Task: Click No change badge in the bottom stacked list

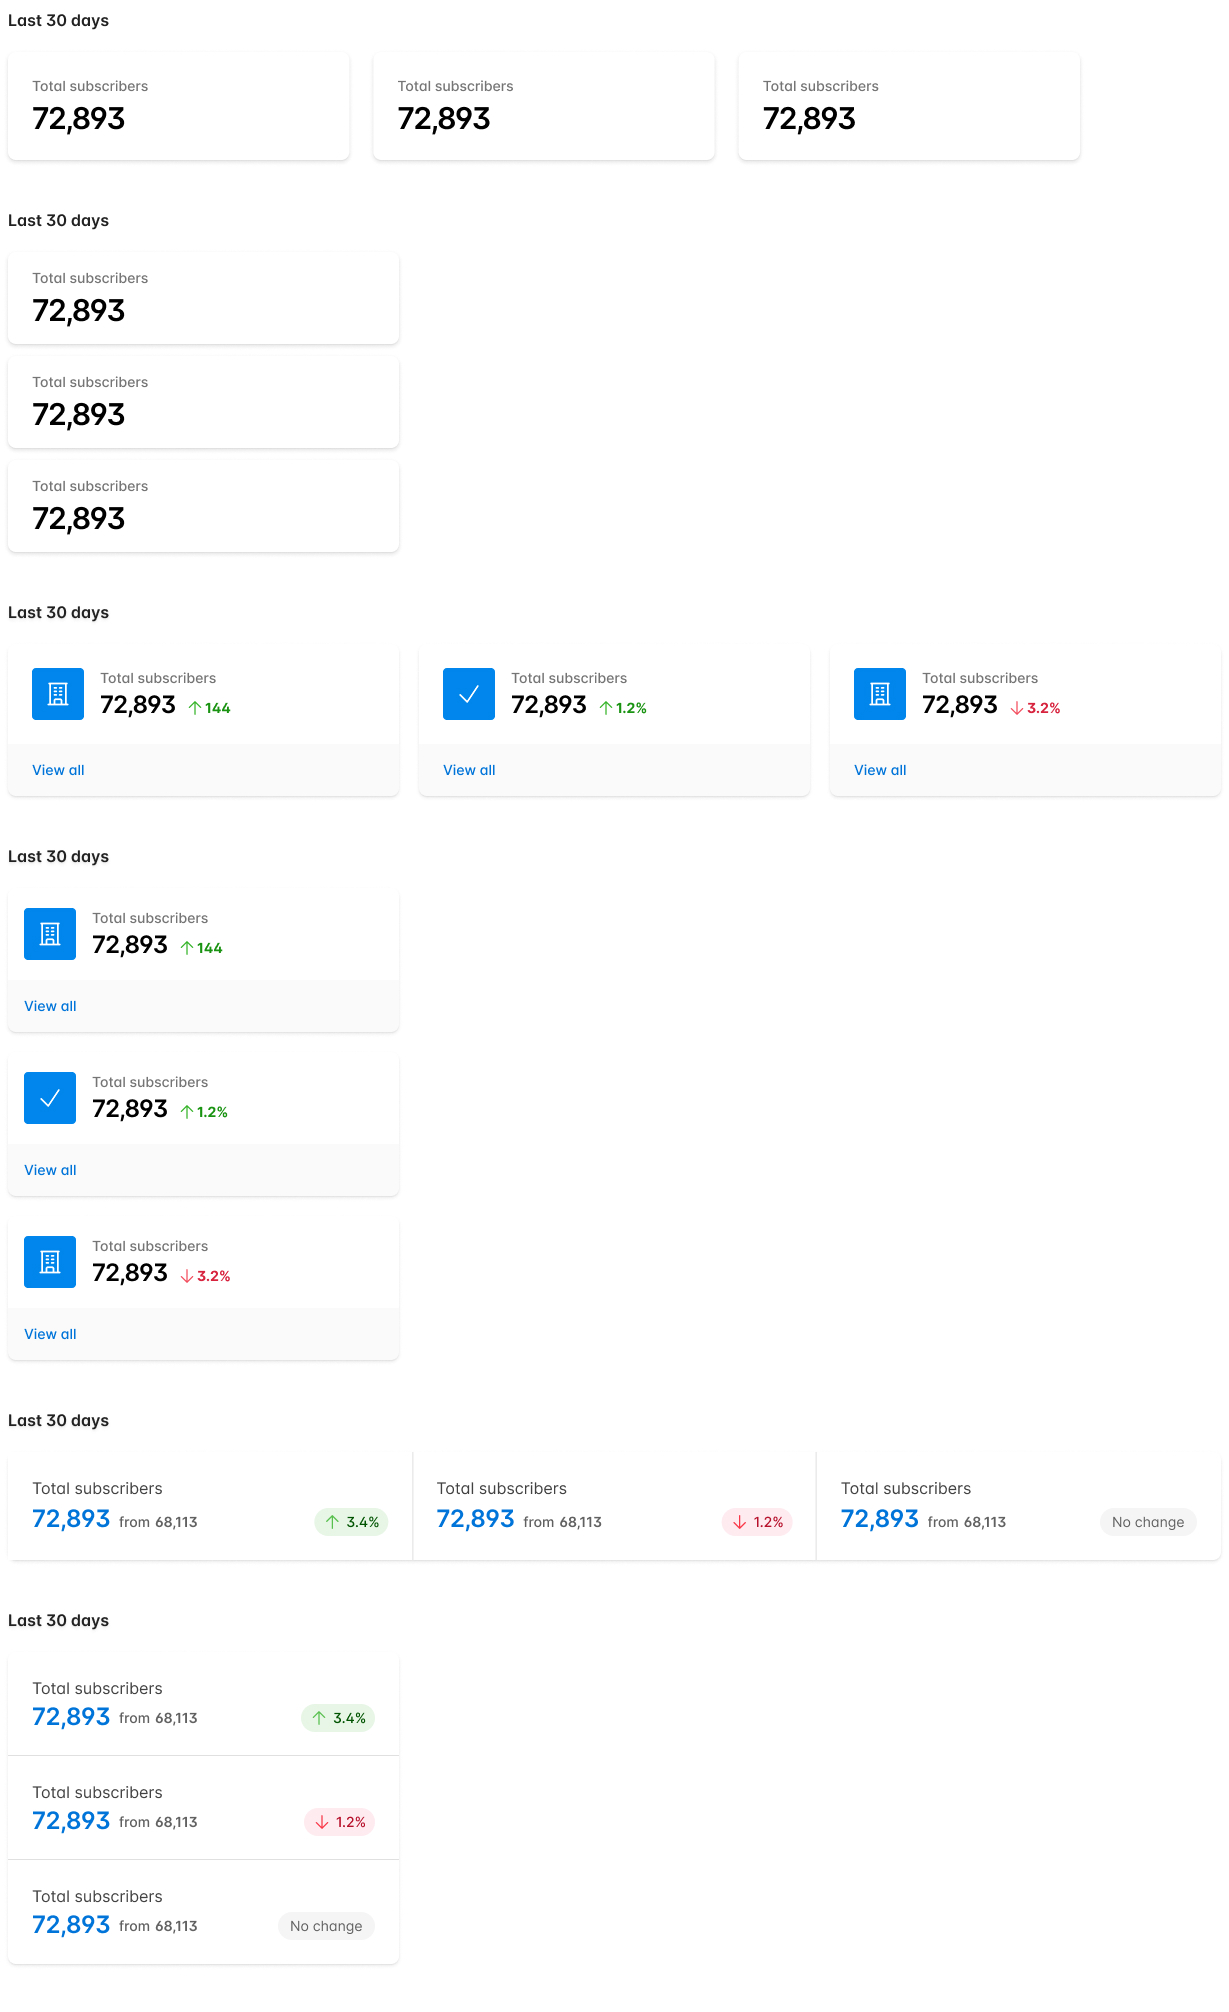Action: click(x=326, y=1926)
